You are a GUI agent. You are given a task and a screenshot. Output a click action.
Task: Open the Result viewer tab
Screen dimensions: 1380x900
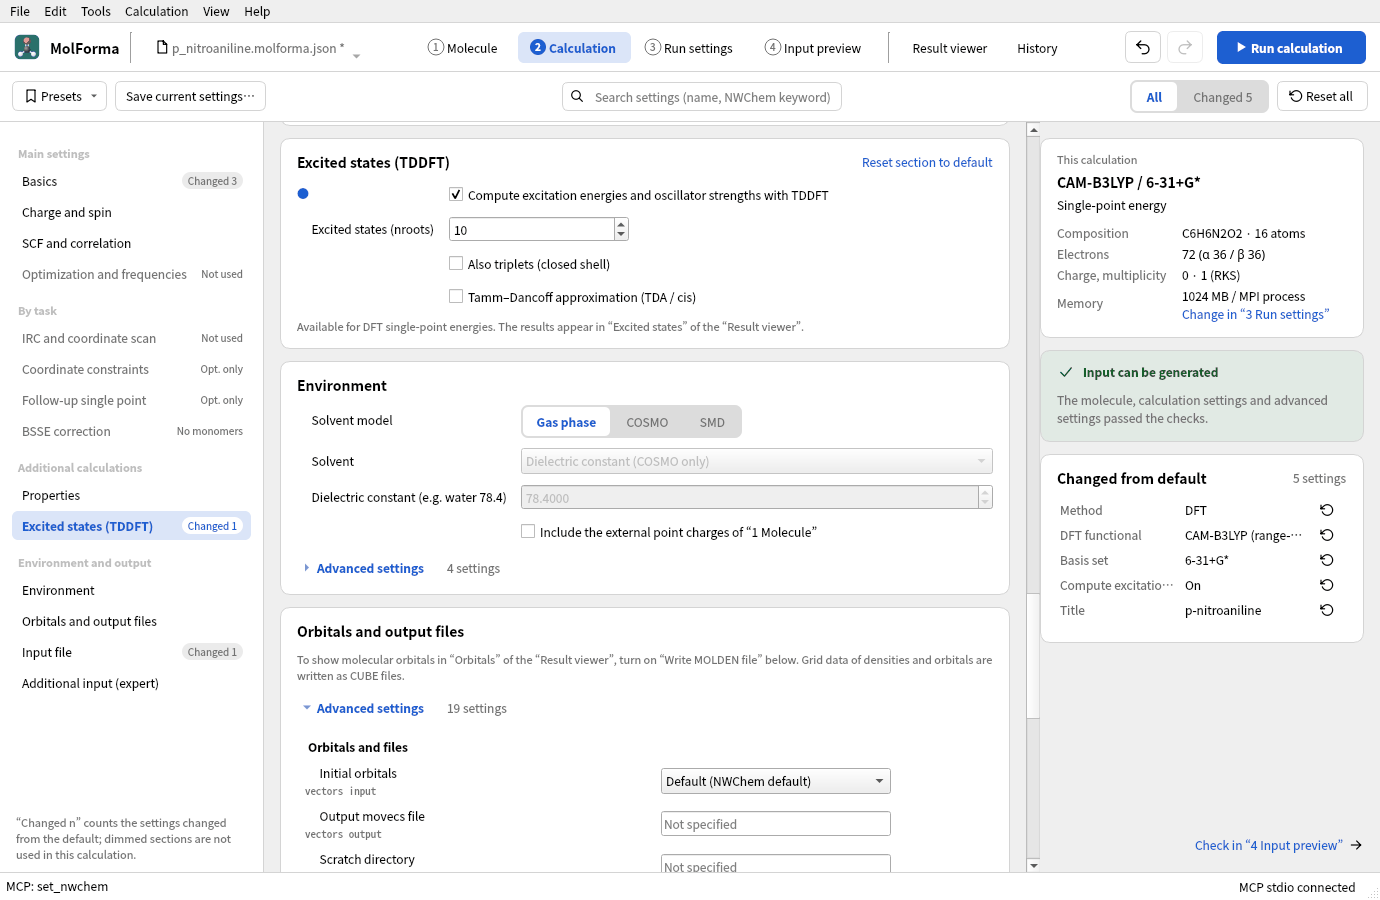tap(950, 48)
